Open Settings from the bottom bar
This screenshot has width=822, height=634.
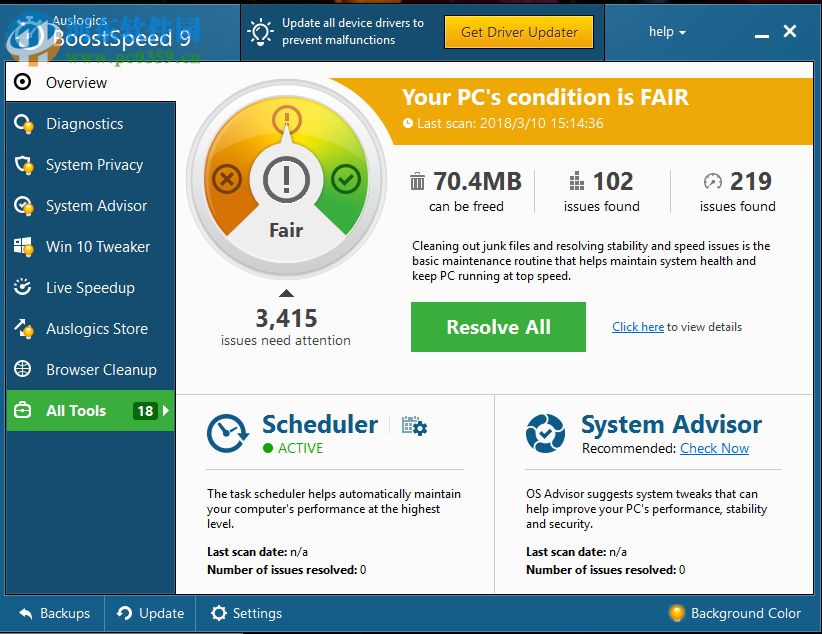246,613
